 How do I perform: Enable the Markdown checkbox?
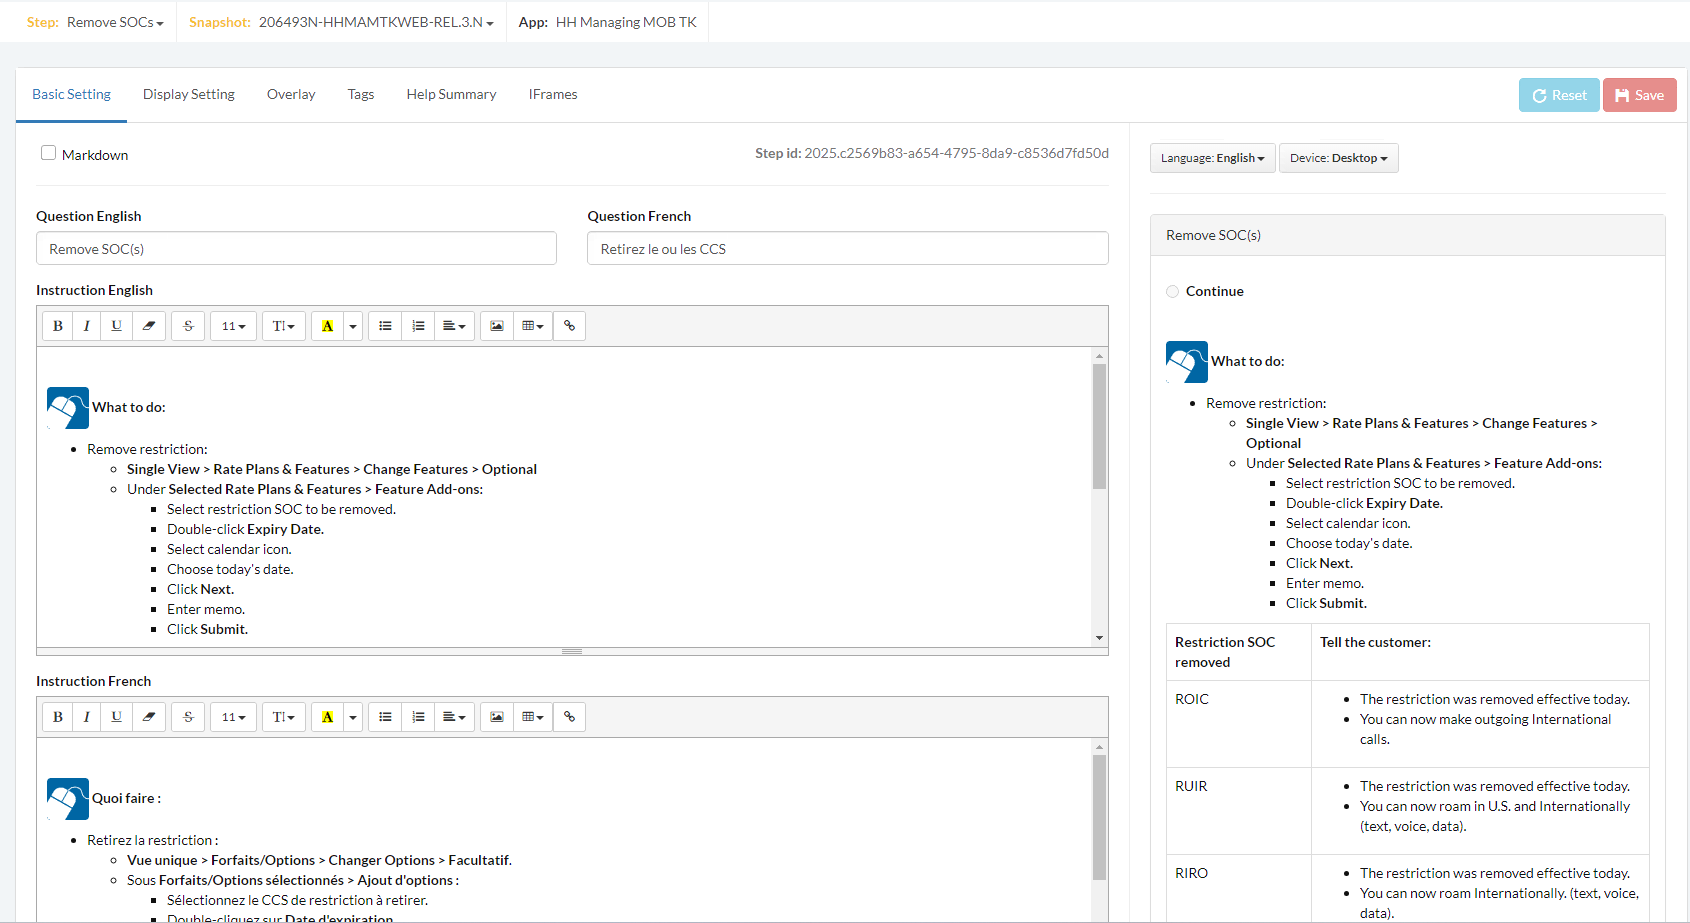tap(48, 153)
